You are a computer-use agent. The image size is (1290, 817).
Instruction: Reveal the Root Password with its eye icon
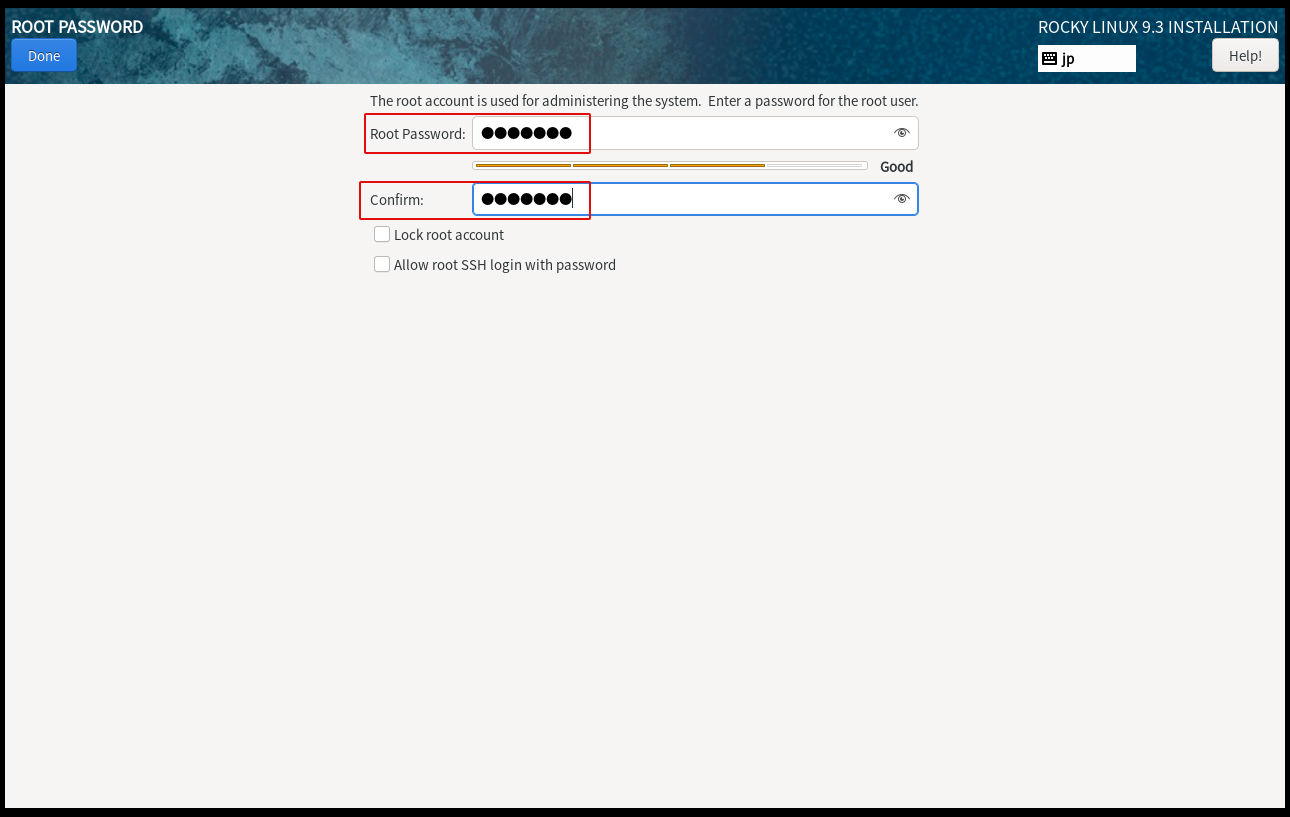click(x=901, y=133)
